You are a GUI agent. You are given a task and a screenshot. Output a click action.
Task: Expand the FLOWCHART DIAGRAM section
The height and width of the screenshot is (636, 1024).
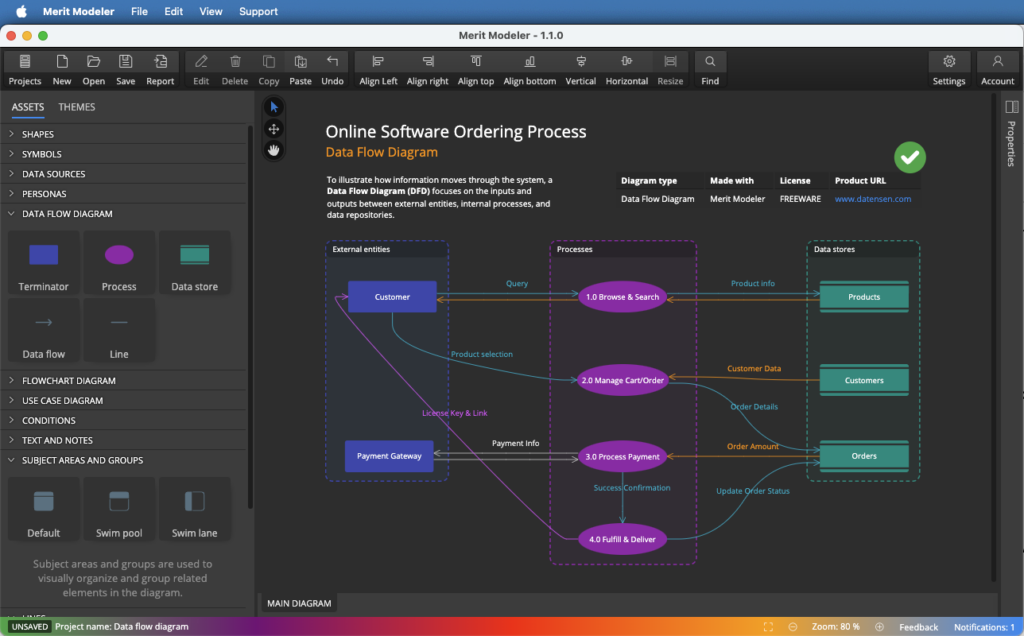(68, 381)
